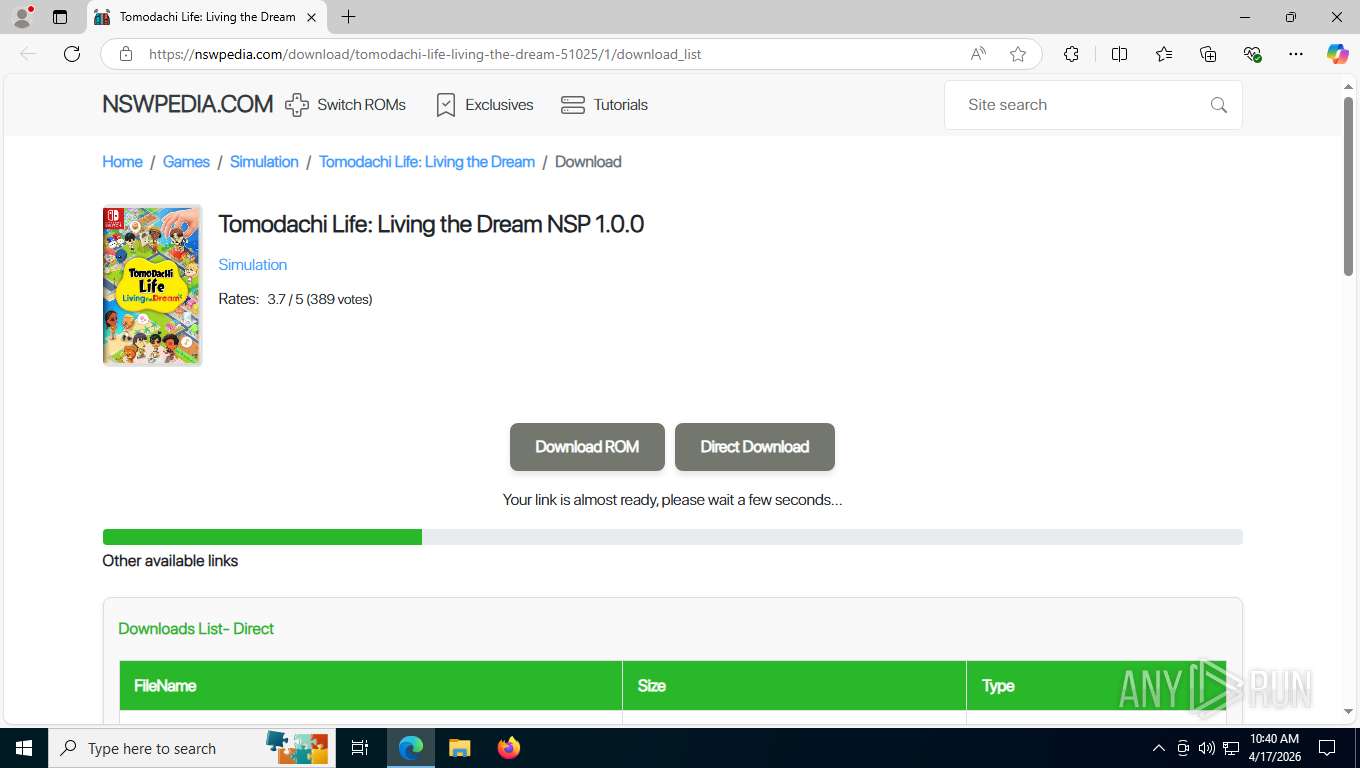1360x768 pixels.
Task: Open the Switch ROMs menu
Action: pyautogui.click(x=345, y=105)
